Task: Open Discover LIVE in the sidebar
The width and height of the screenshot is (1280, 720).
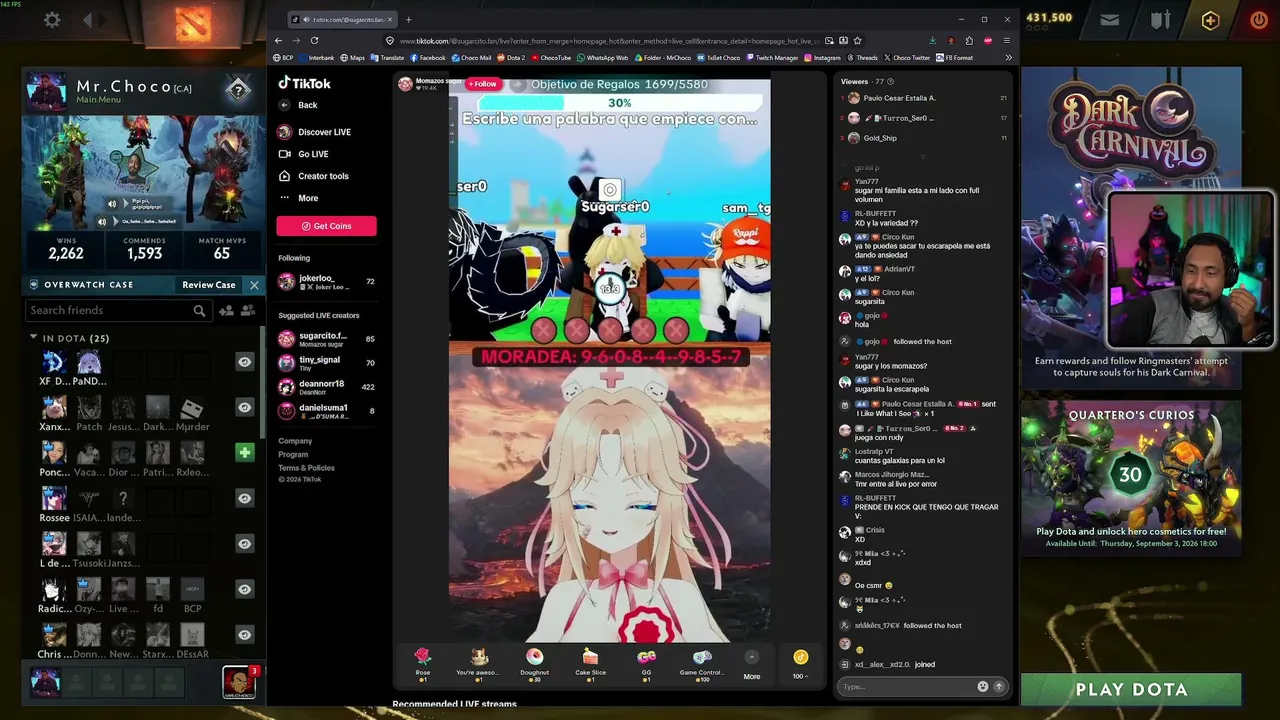Action: 314,132
